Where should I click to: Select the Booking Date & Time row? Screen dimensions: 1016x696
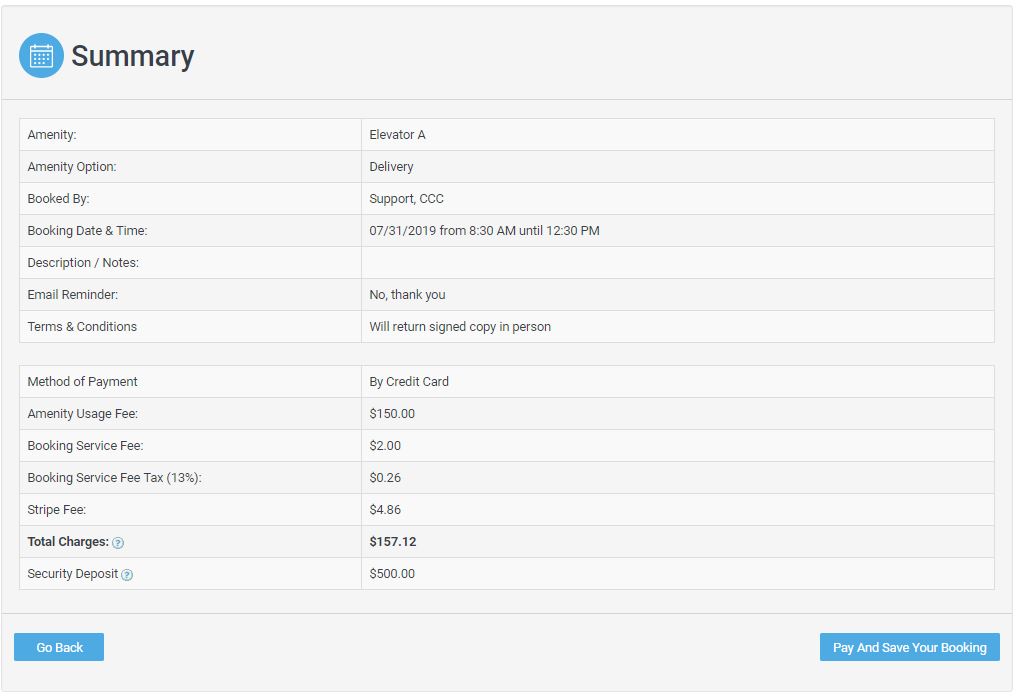(x=485, y=230)
